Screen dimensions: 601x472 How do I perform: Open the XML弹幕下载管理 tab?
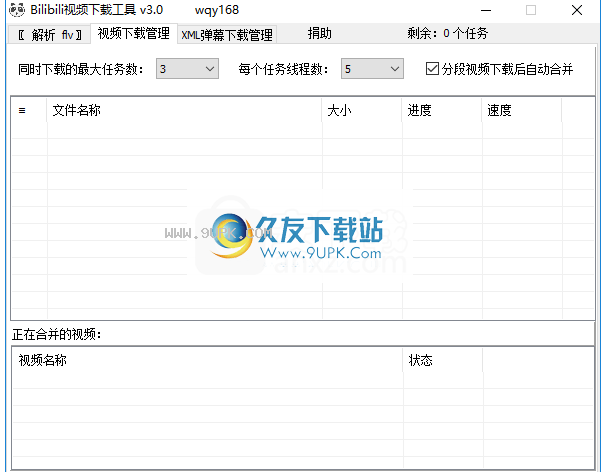click(227, 35)
